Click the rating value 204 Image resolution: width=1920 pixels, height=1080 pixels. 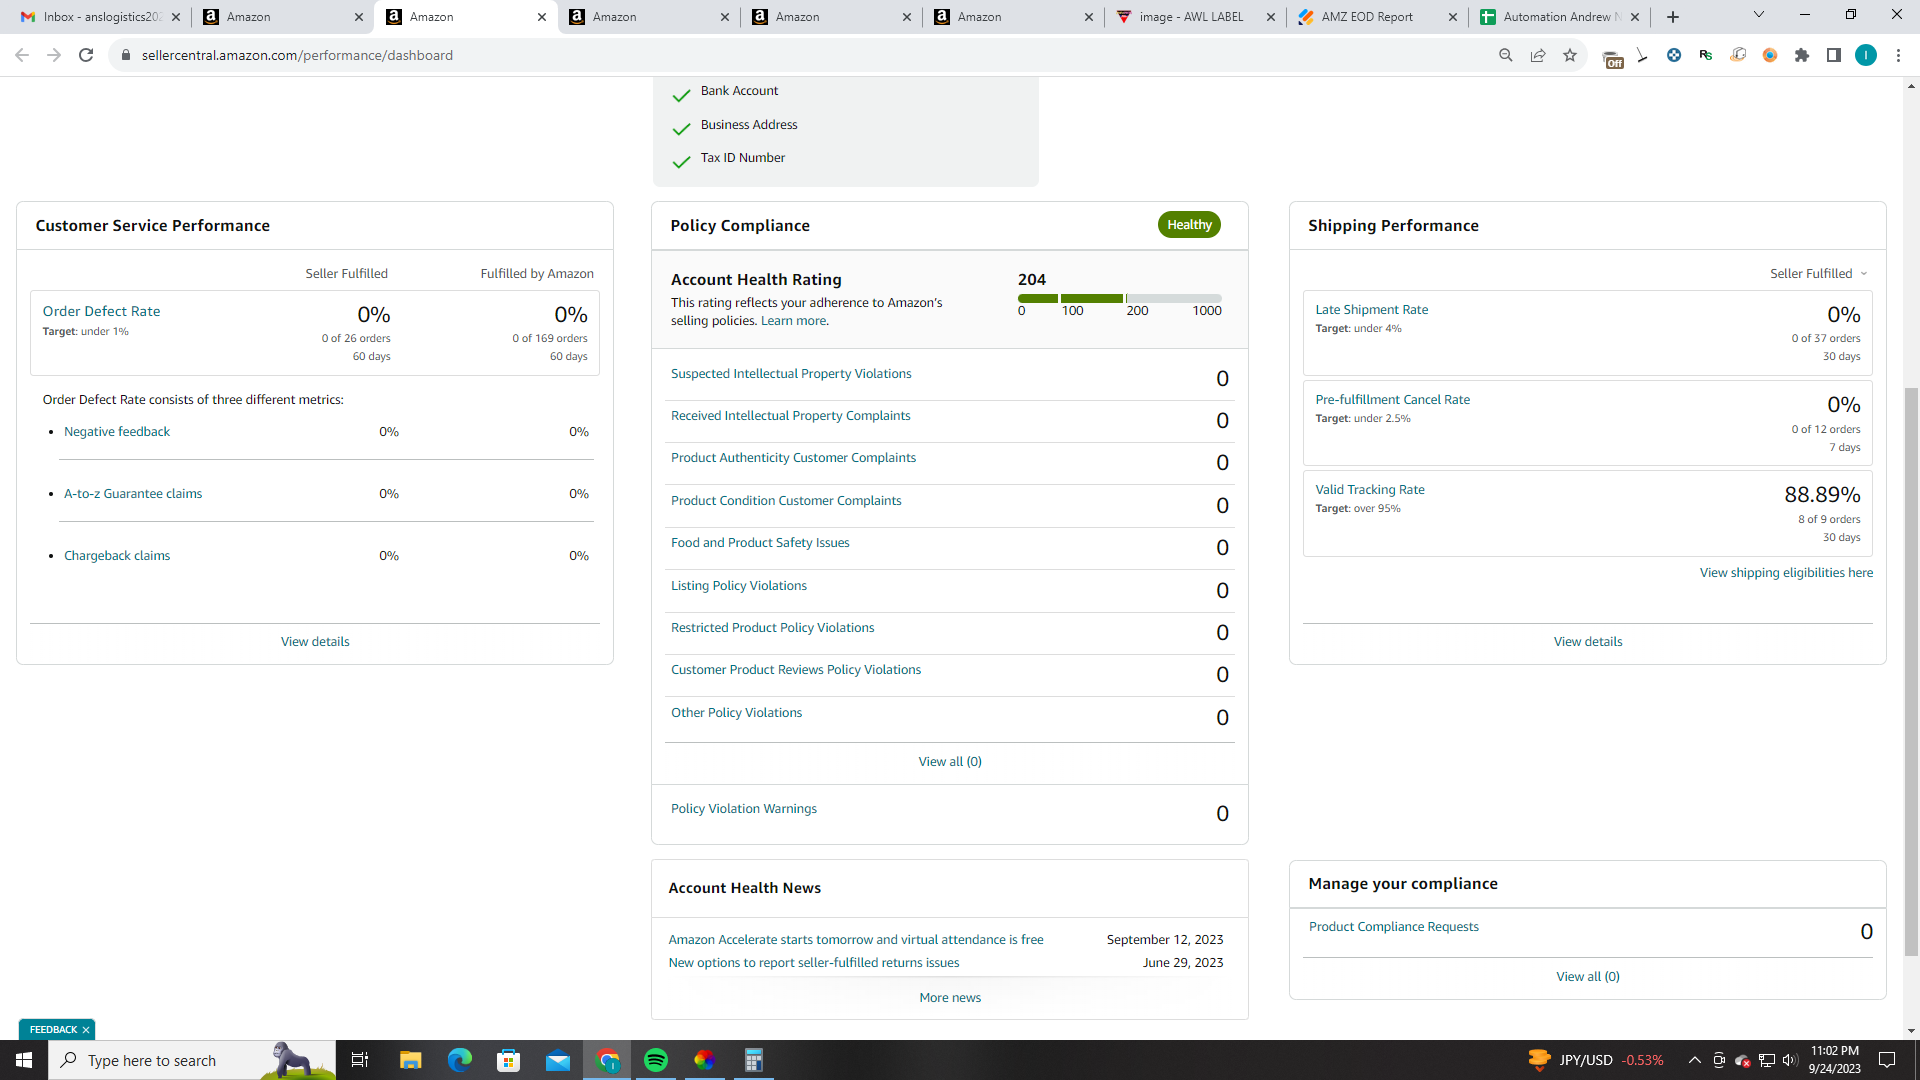[1032, 279]
